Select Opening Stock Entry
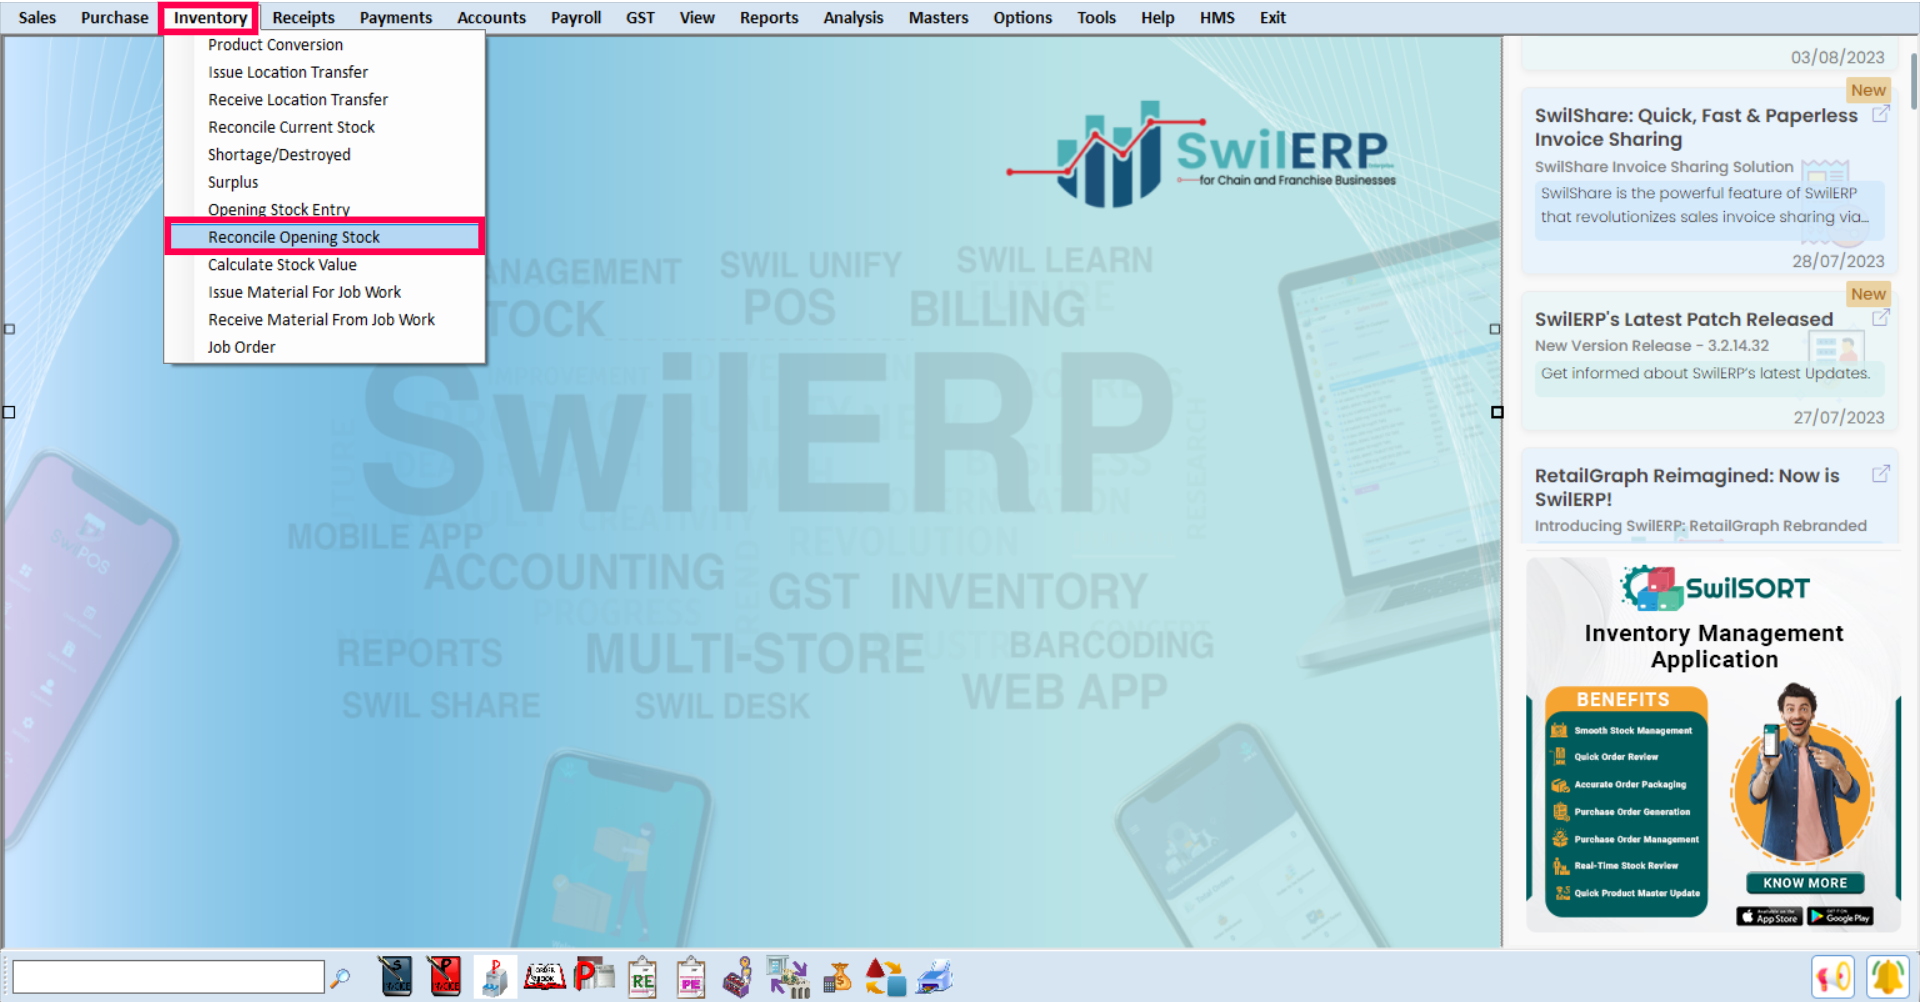1920x1002 pixels. 325,209
